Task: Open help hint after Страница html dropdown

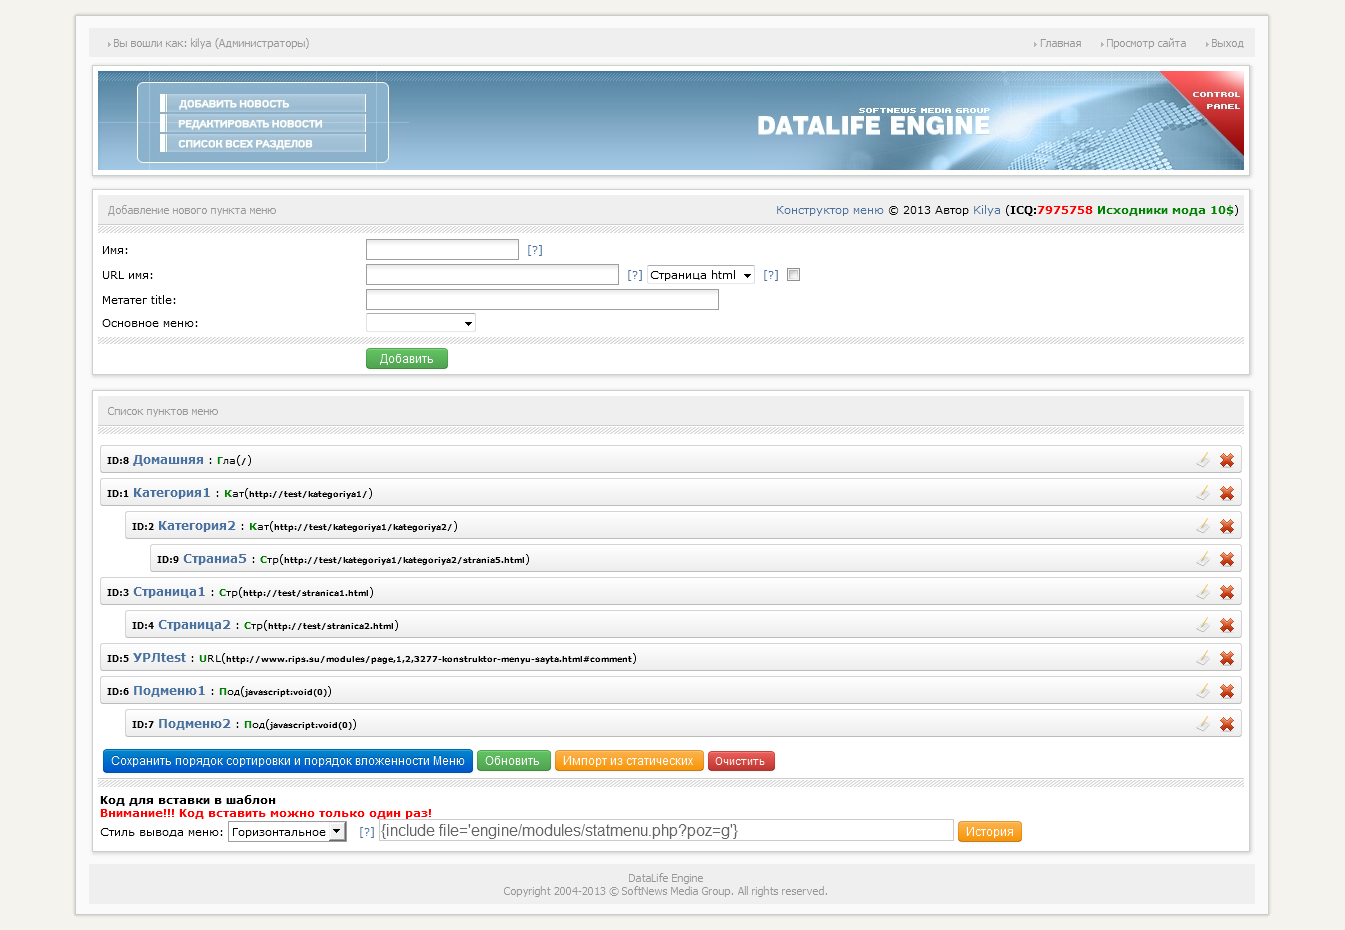Action: point(771,275)
